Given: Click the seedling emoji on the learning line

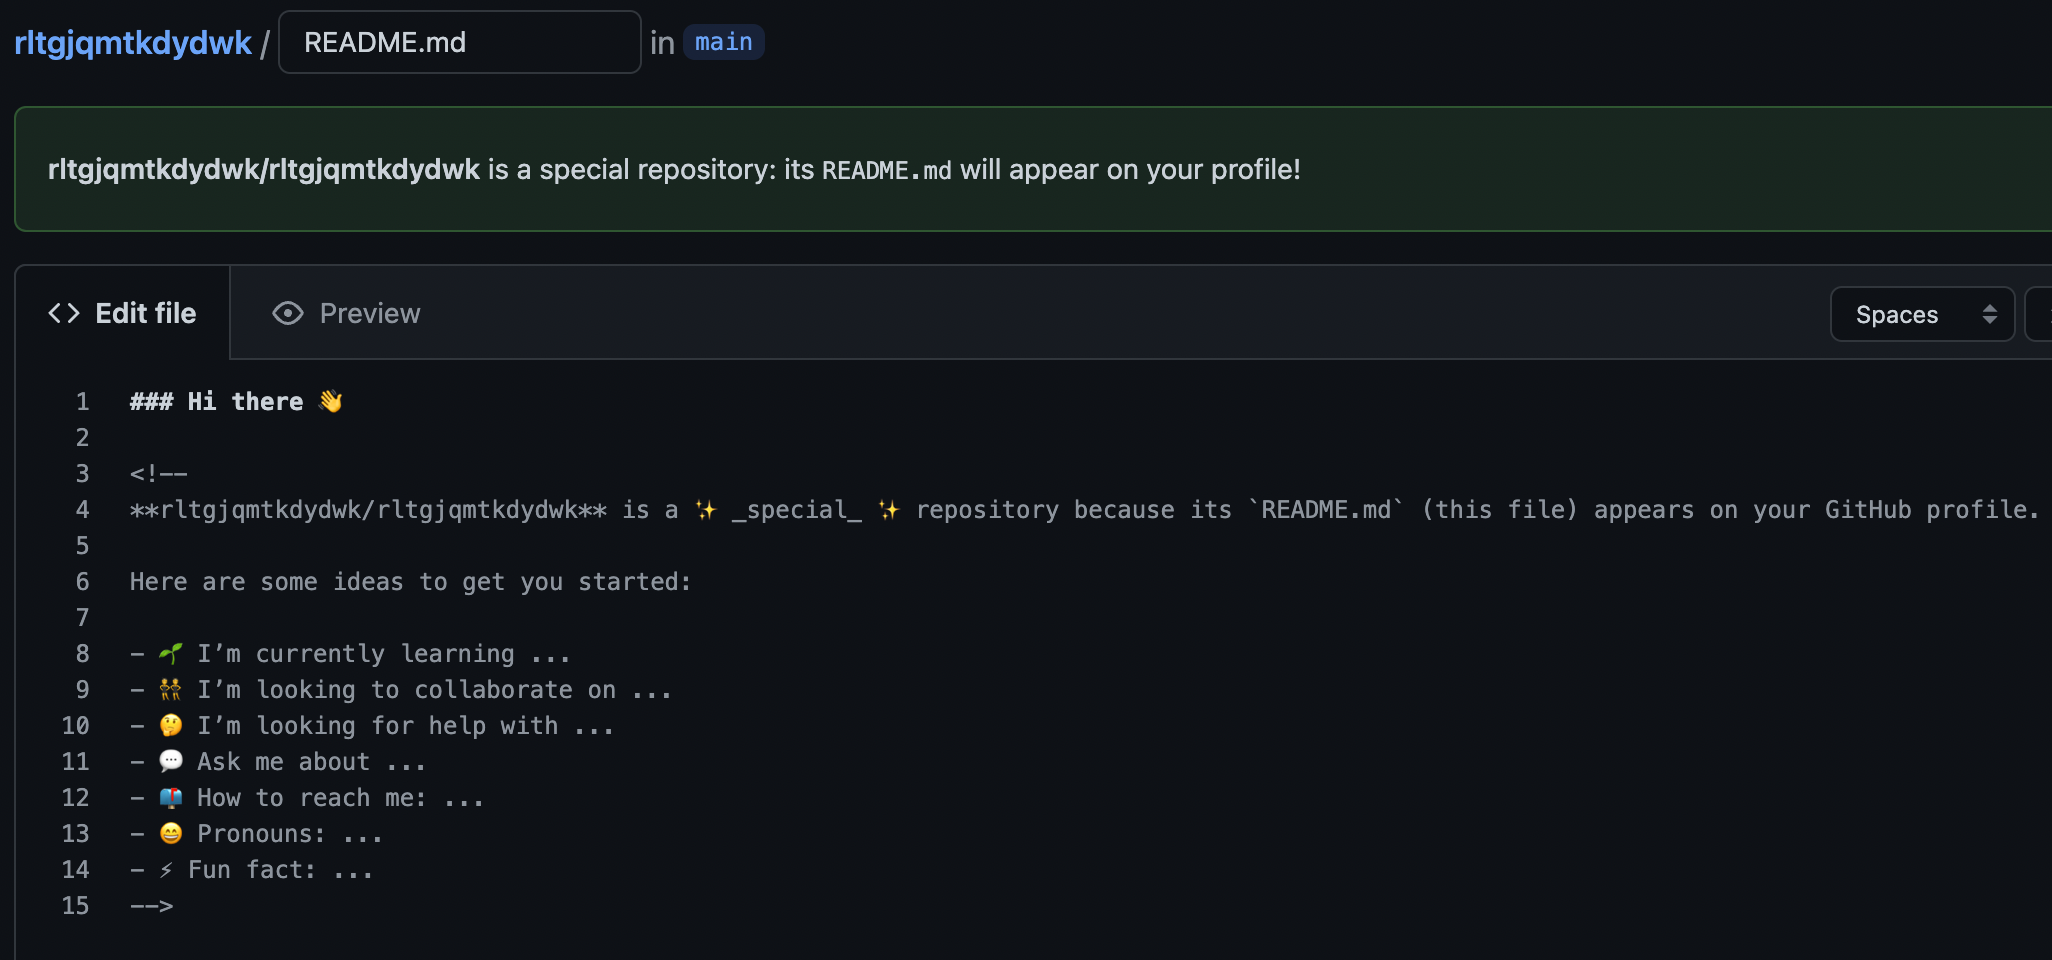Looking at the screenshot, I should tap(170, 652).
